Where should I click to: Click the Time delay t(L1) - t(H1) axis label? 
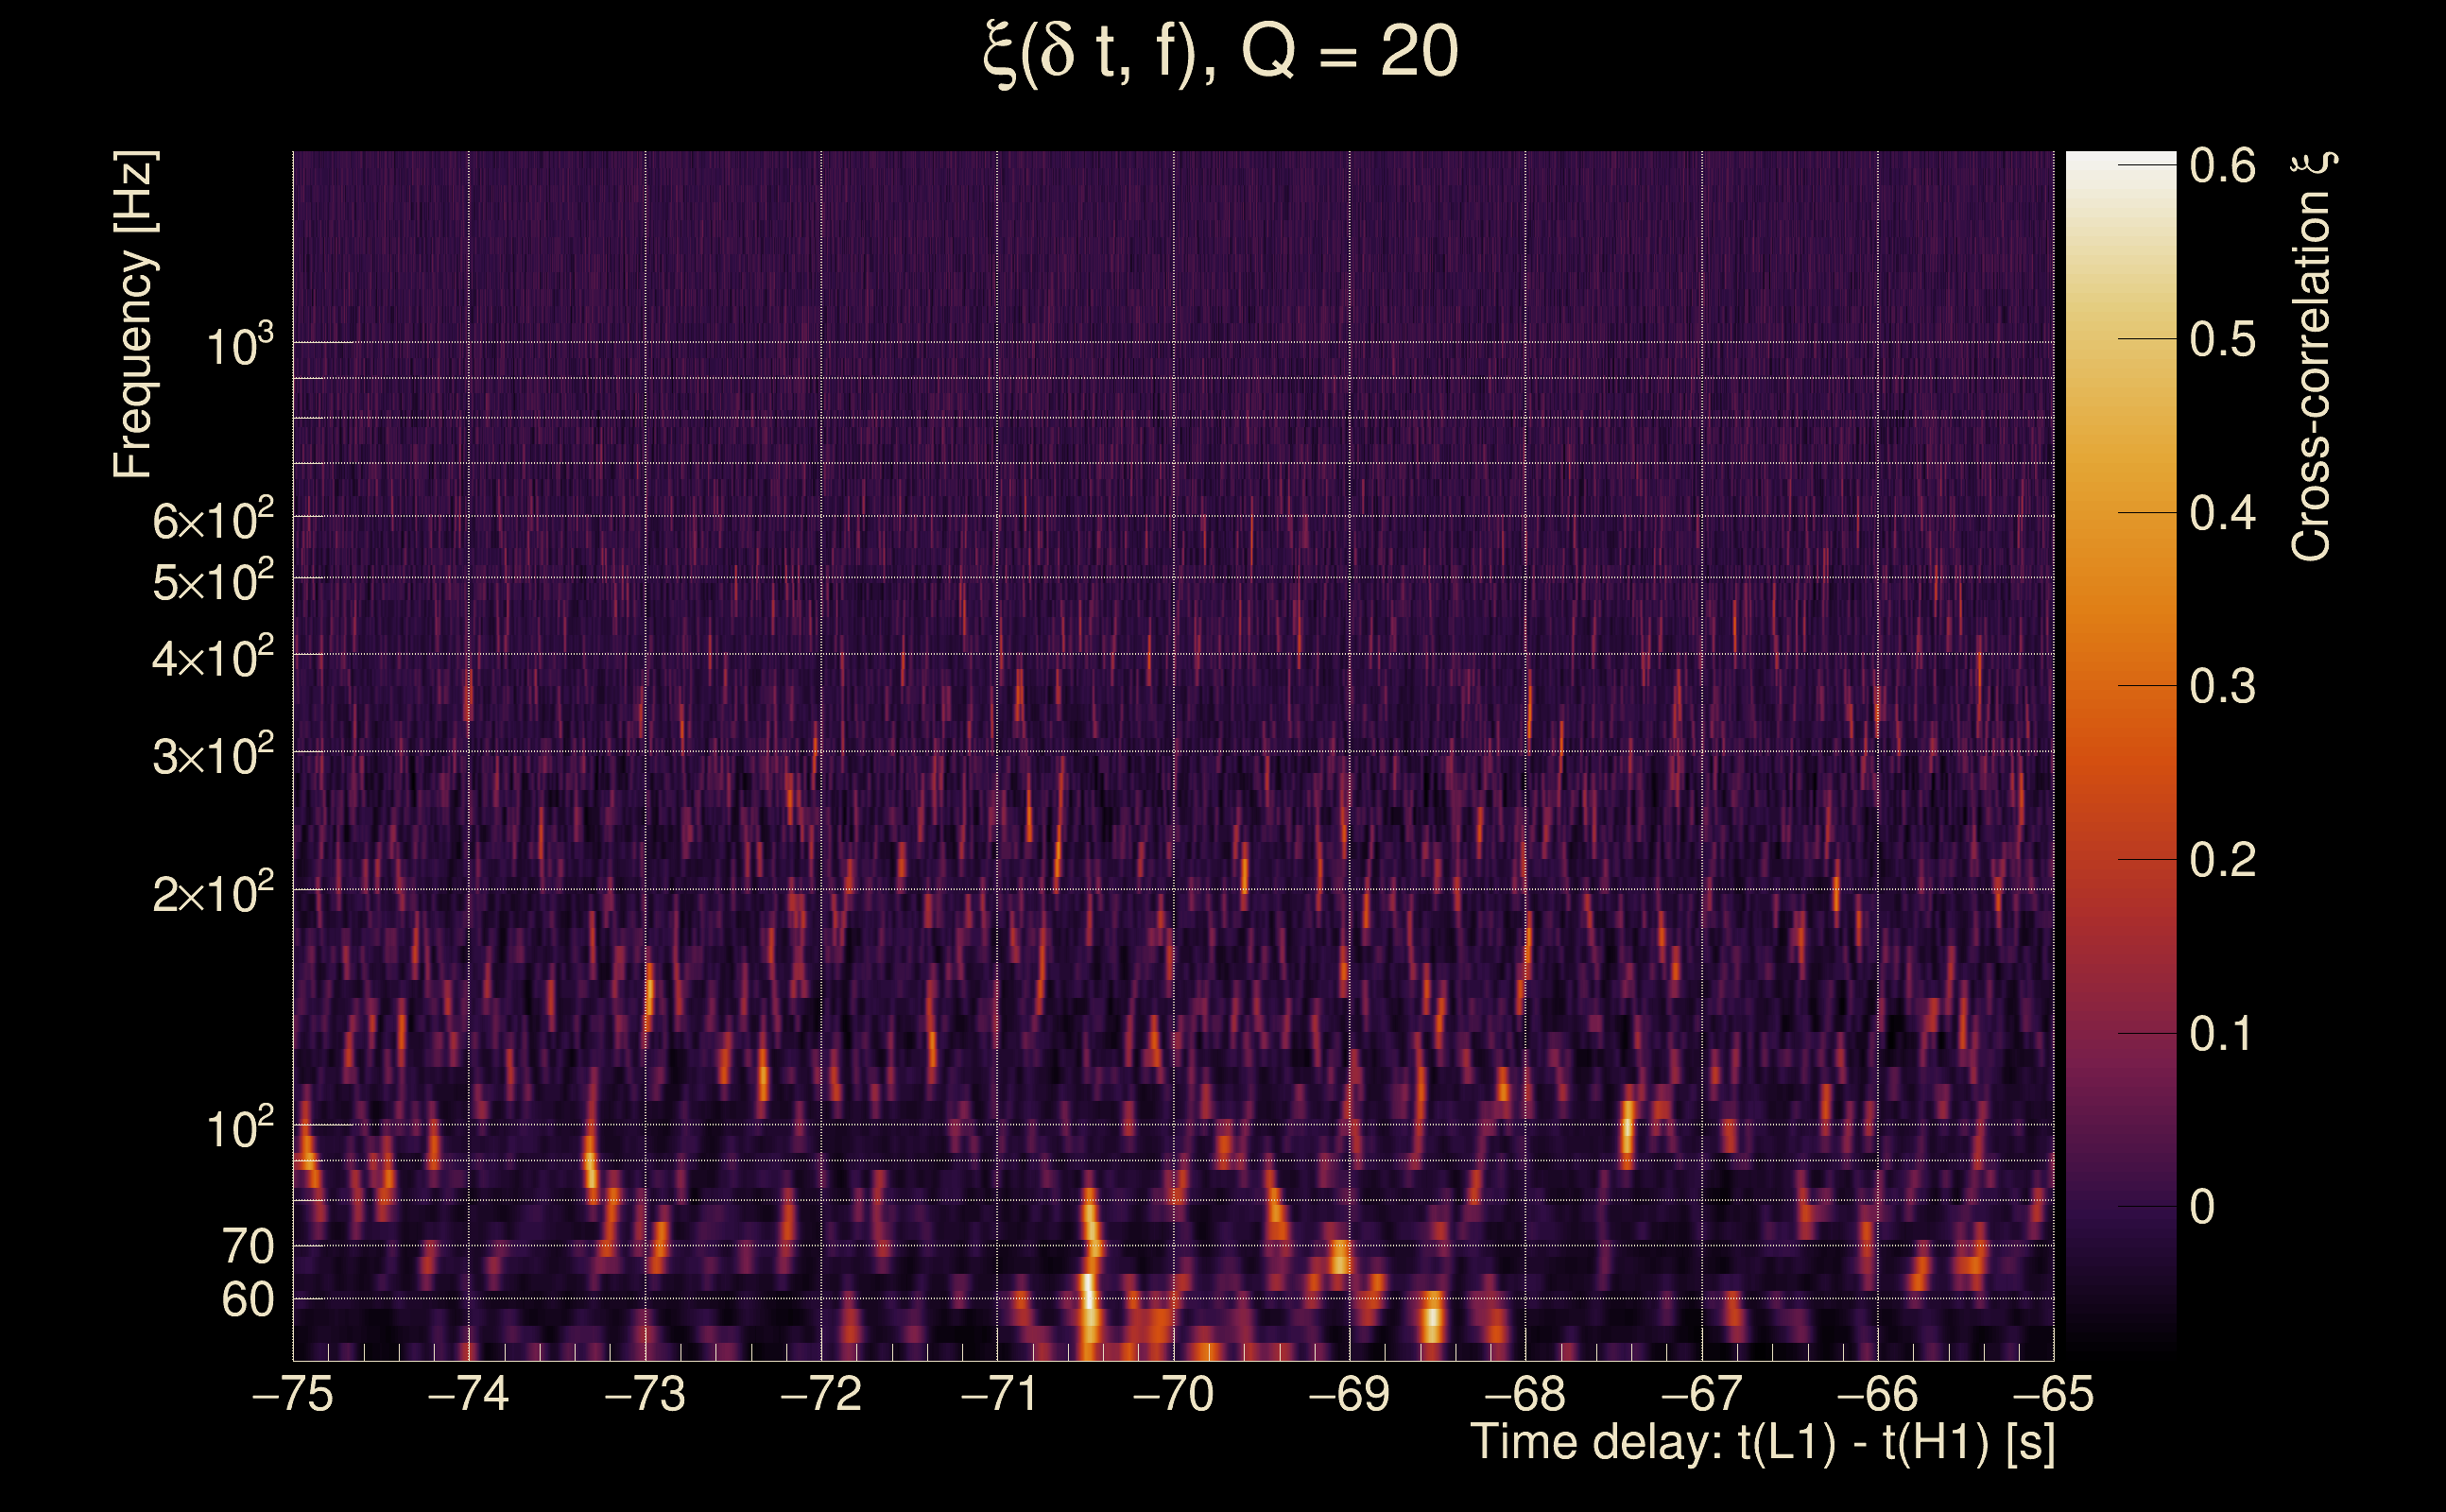pyautogui.click(x=1762, y=1442)
